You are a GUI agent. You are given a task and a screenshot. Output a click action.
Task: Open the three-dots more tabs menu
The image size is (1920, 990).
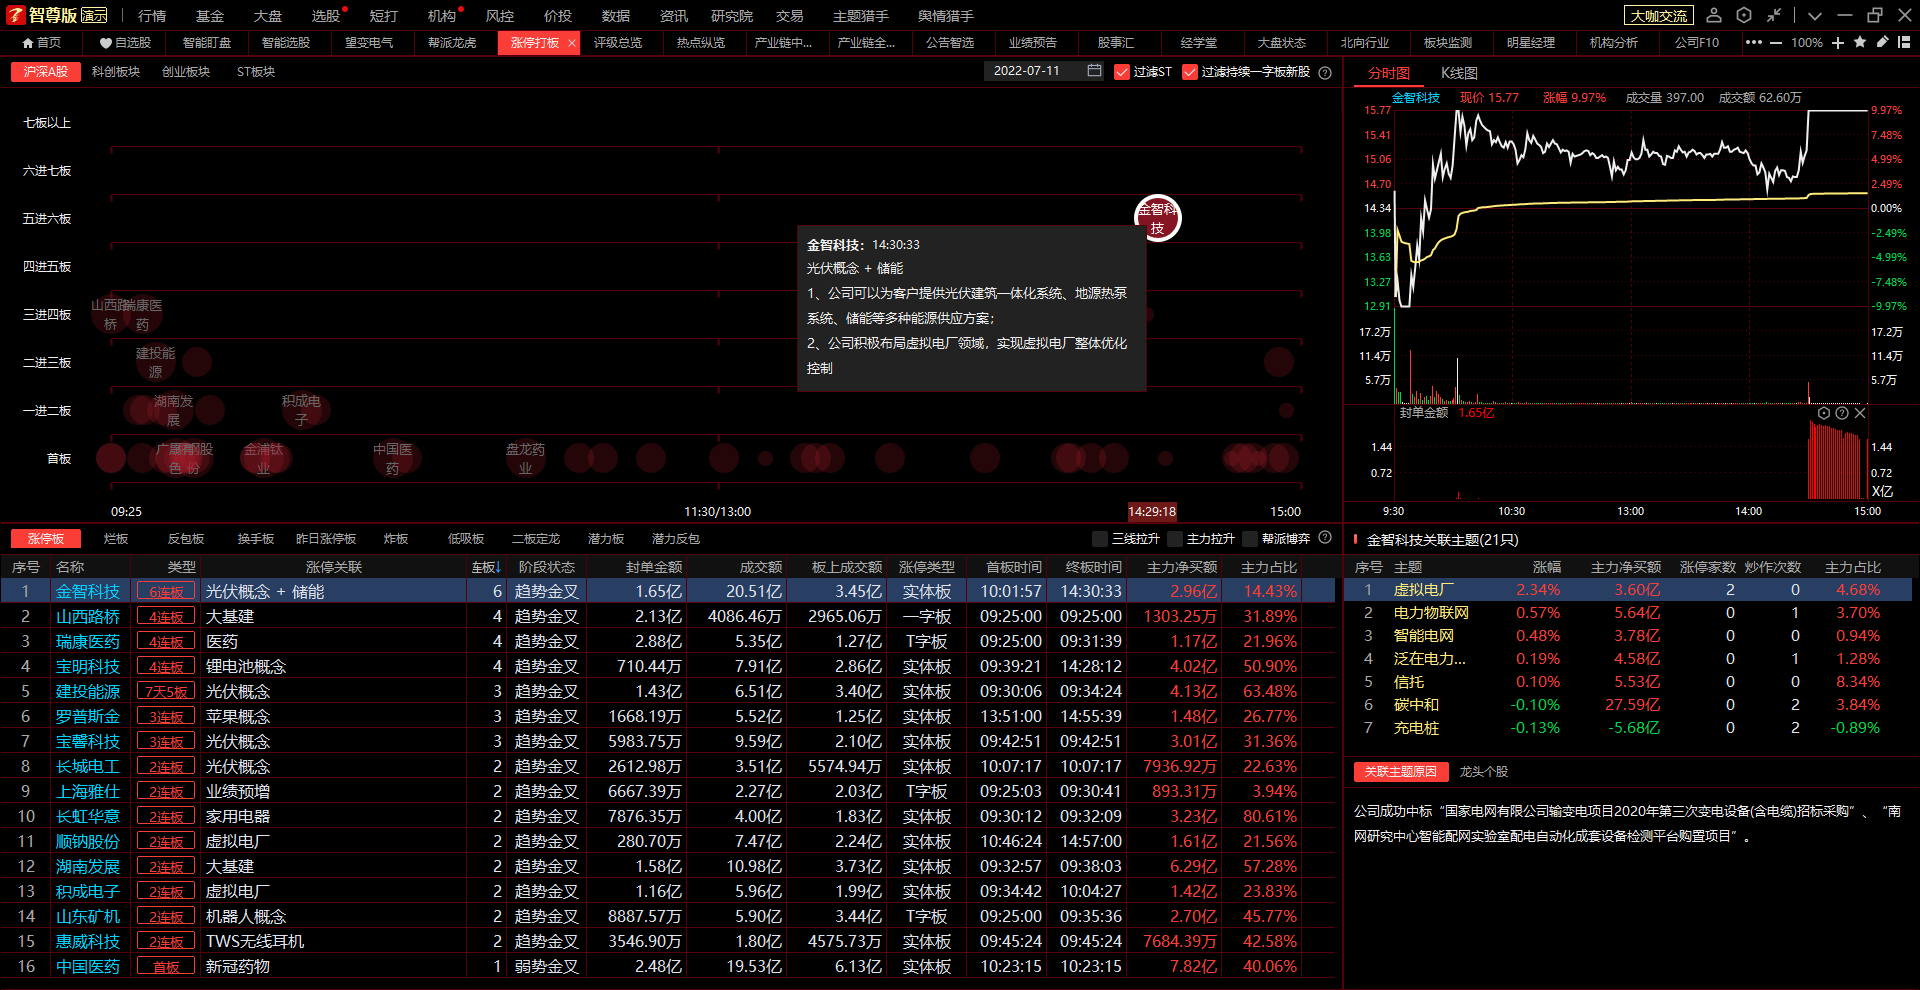(1754, 42)
